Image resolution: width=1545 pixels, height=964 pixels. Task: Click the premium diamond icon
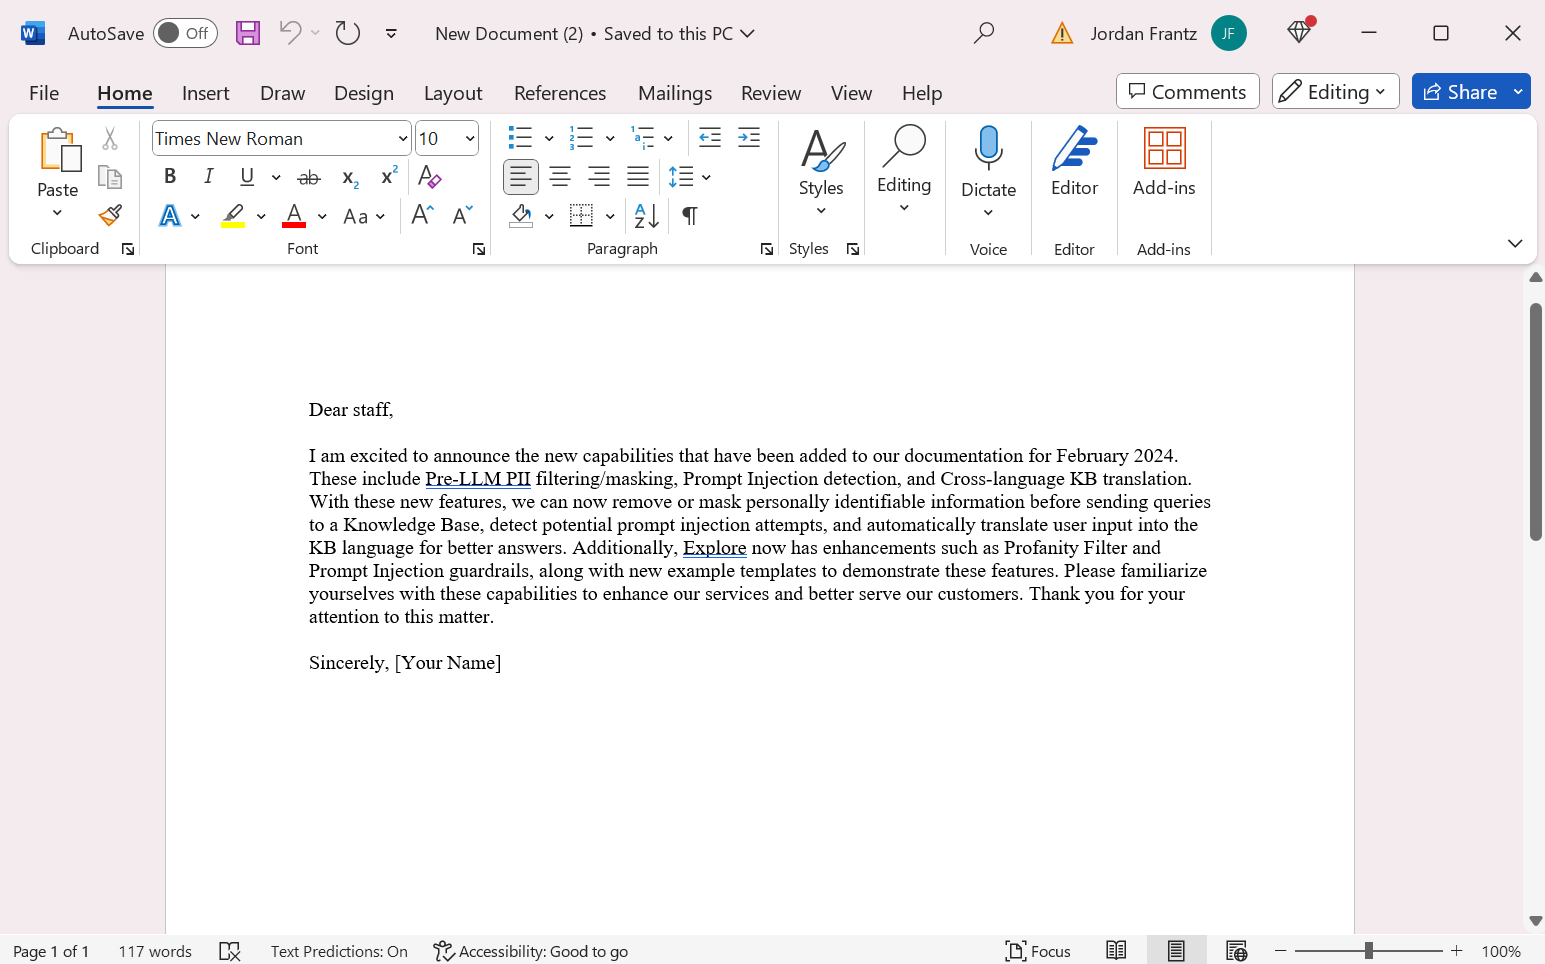[1299, 32]
